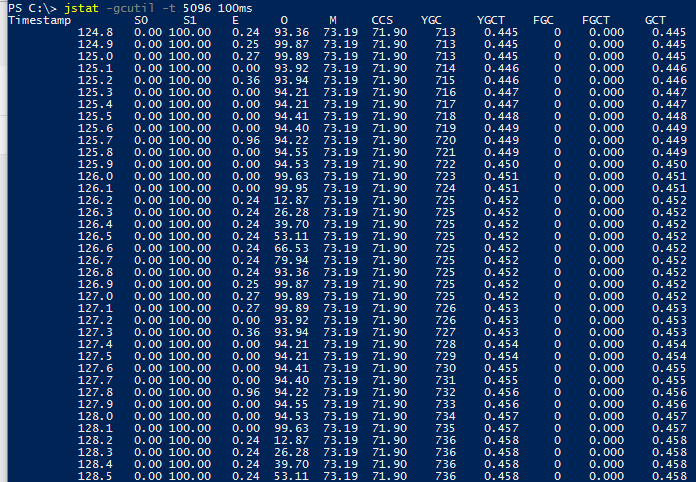
Task: Click S1 value 100.00 in row 127.5
Action: click(x=190, y=356)
